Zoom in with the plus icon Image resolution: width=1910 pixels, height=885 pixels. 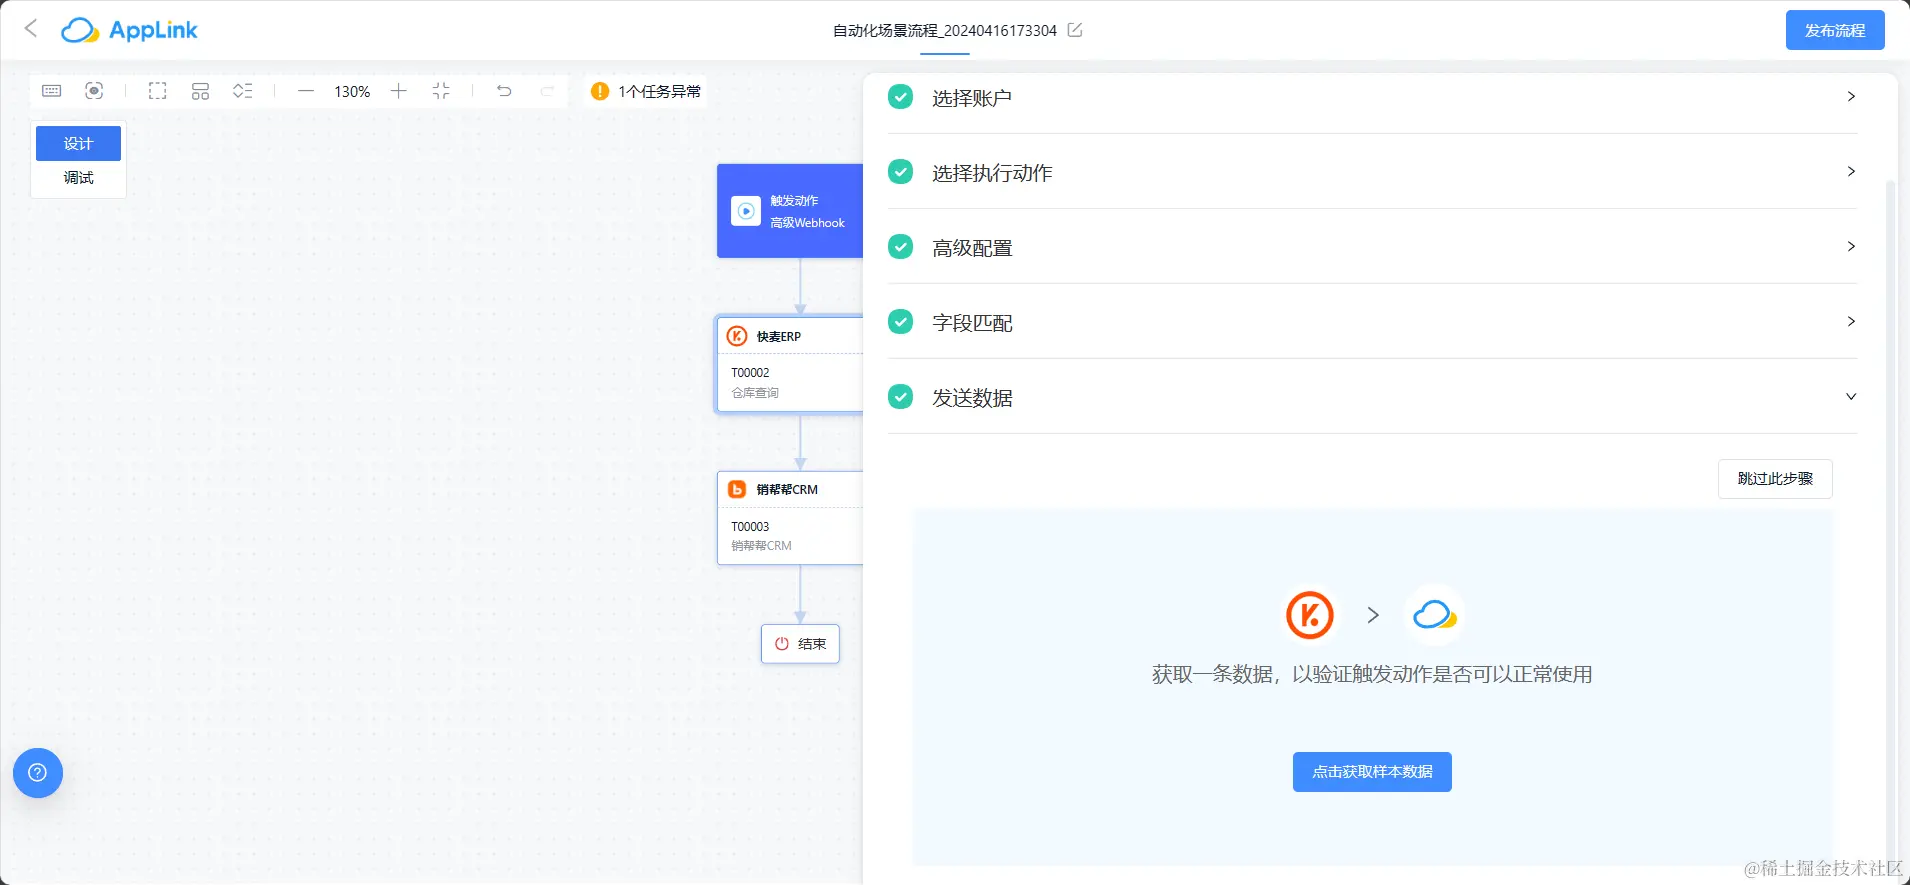[398, 91]
